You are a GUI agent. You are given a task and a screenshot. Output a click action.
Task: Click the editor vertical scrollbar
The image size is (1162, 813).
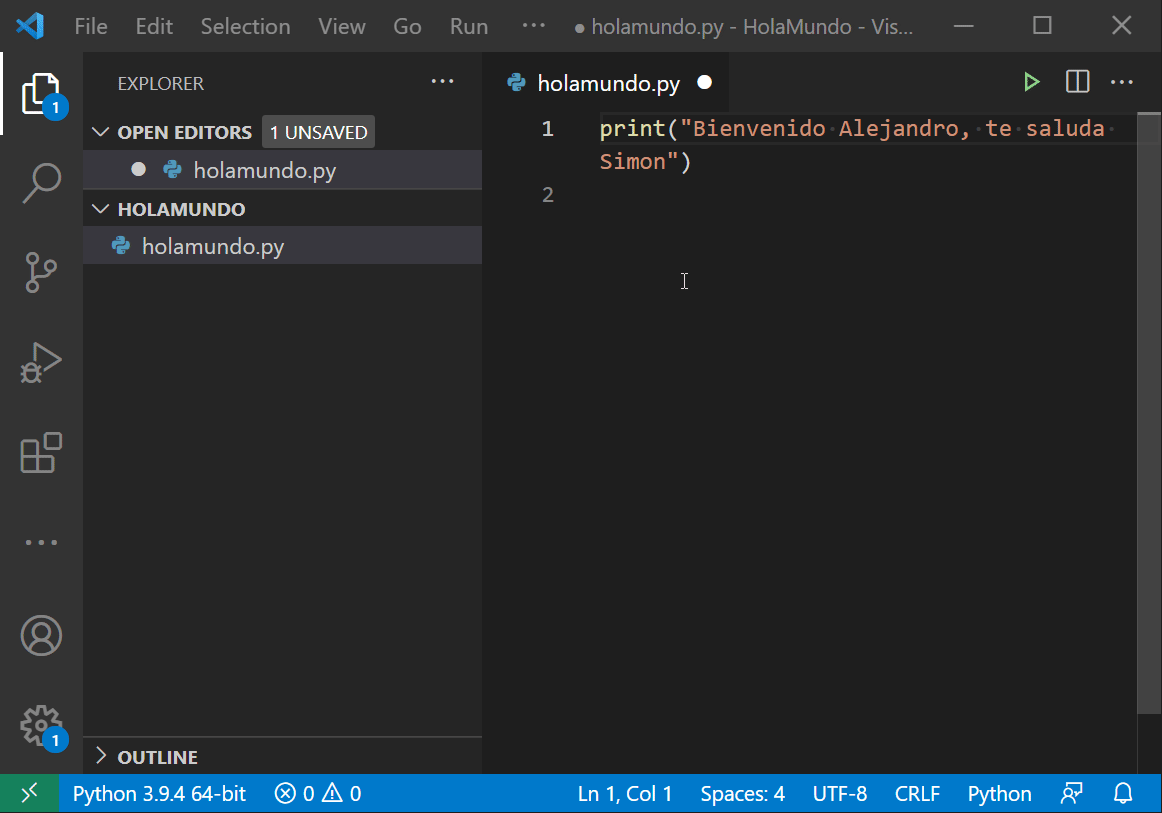tap(1149, 414)
